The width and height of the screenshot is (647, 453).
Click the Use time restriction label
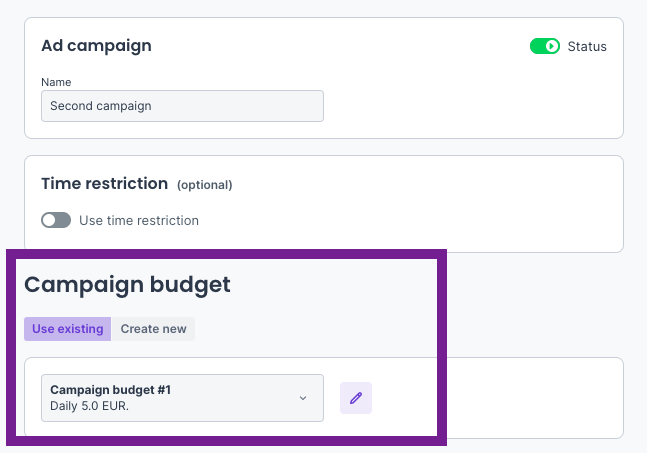tap(139, 220)
